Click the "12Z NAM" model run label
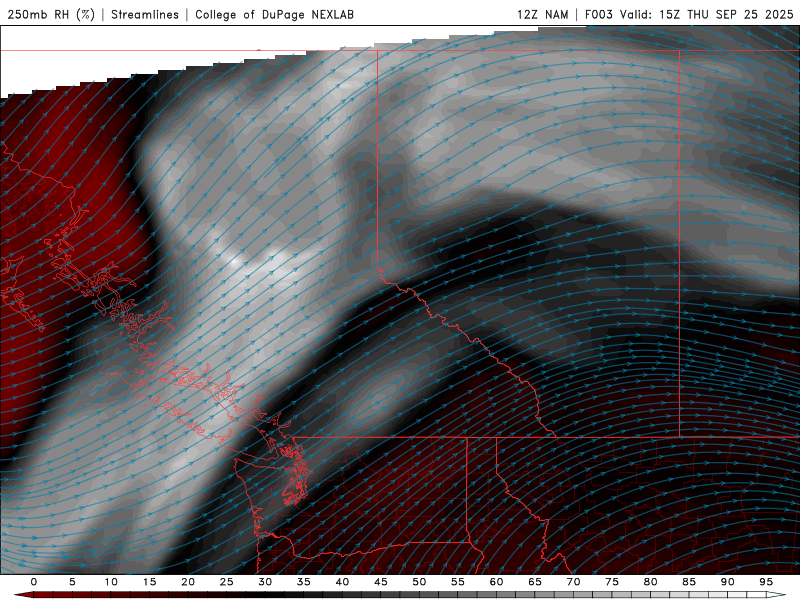 (x=542, y=14)
